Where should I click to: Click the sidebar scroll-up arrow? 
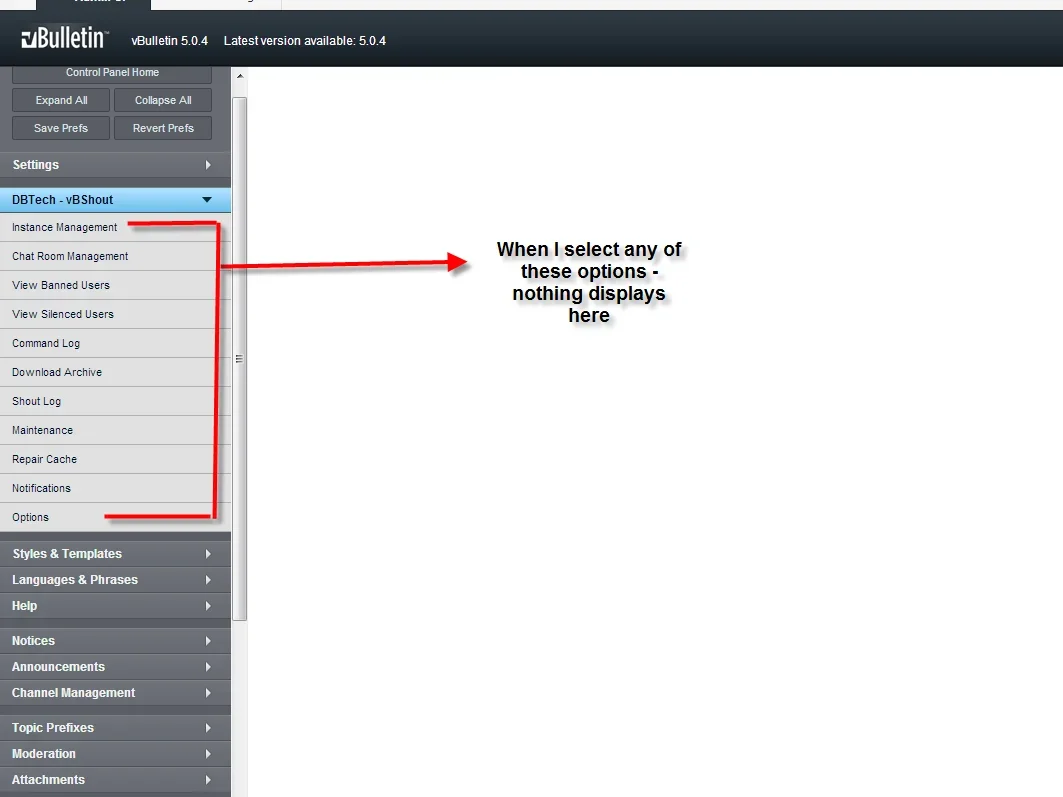pos(240,76)
